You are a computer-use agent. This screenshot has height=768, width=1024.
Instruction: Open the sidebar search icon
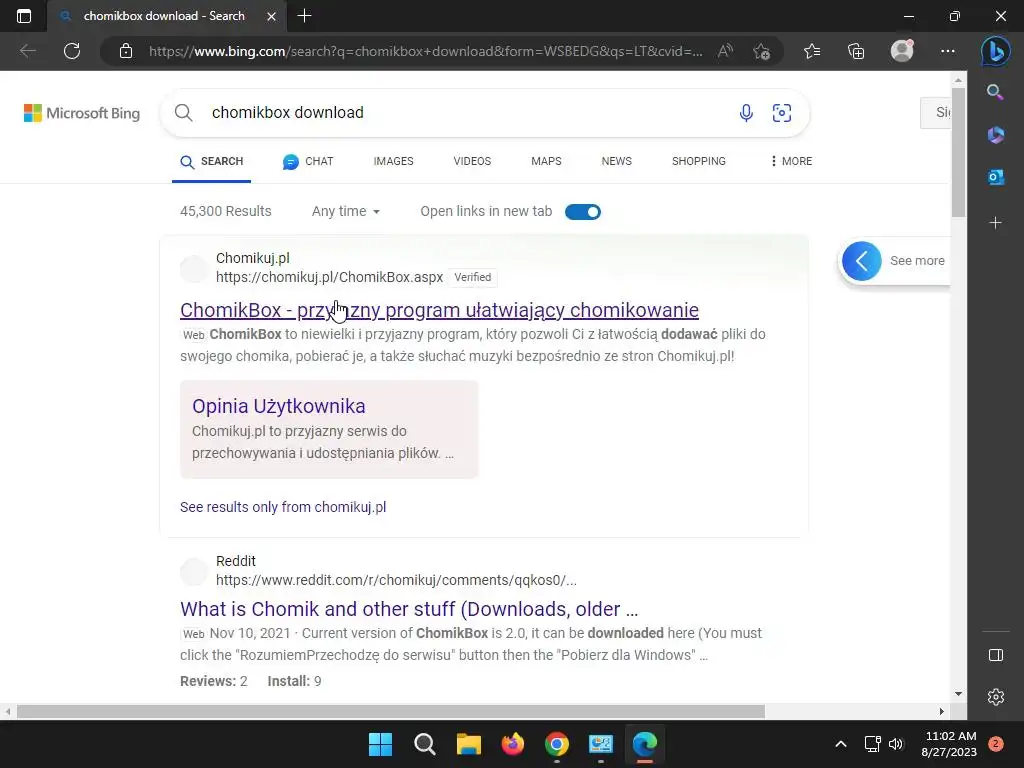995,92
